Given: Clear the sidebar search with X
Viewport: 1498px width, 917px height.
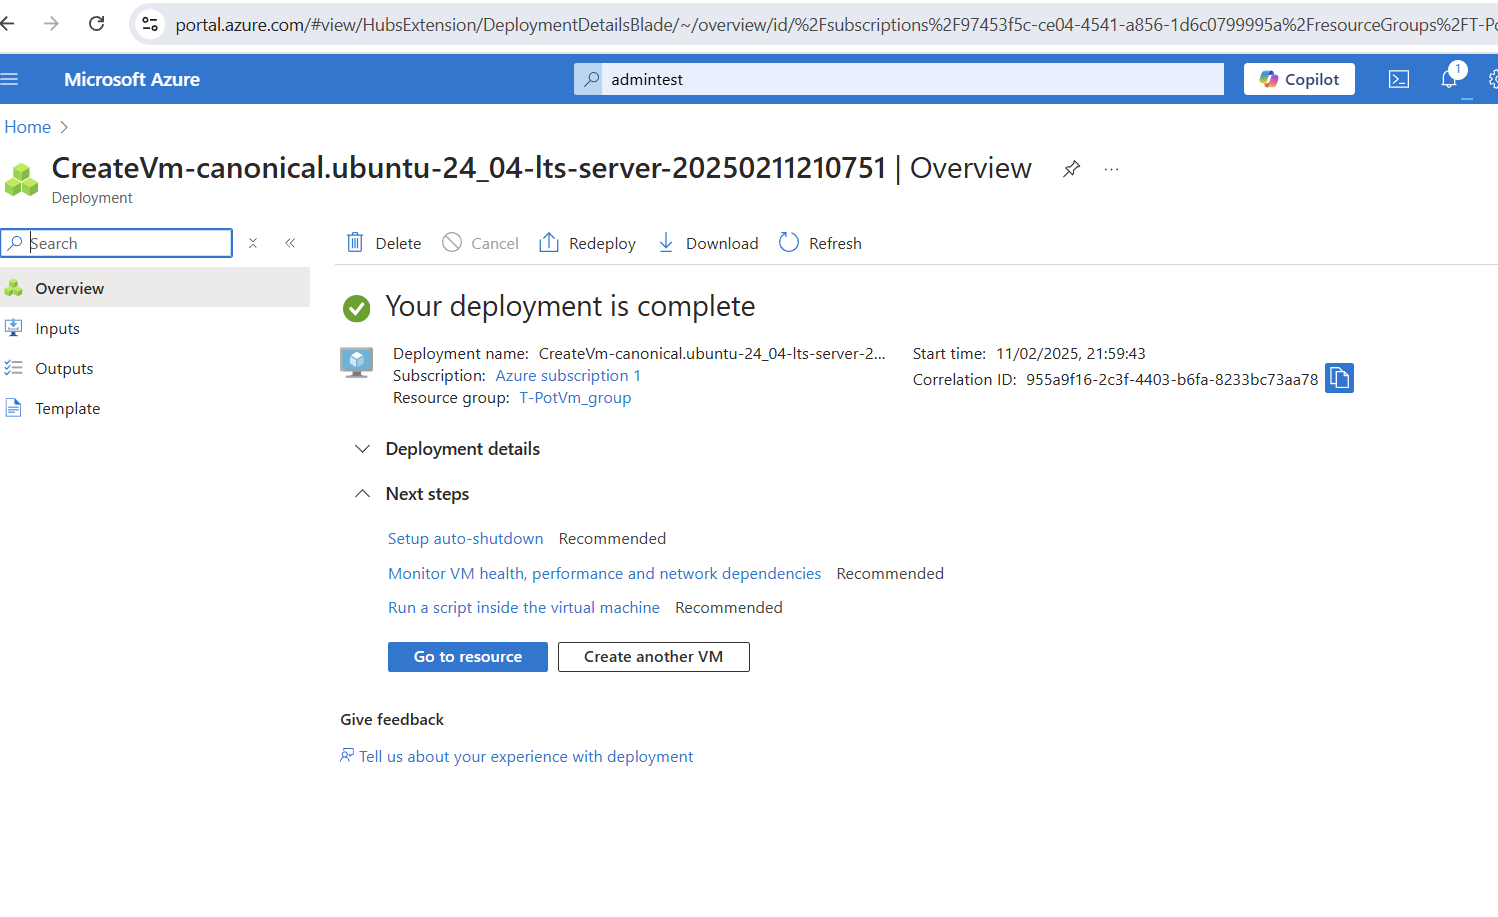Looking at the screenshot, I should pyautogui.click(x=253, y=243).
